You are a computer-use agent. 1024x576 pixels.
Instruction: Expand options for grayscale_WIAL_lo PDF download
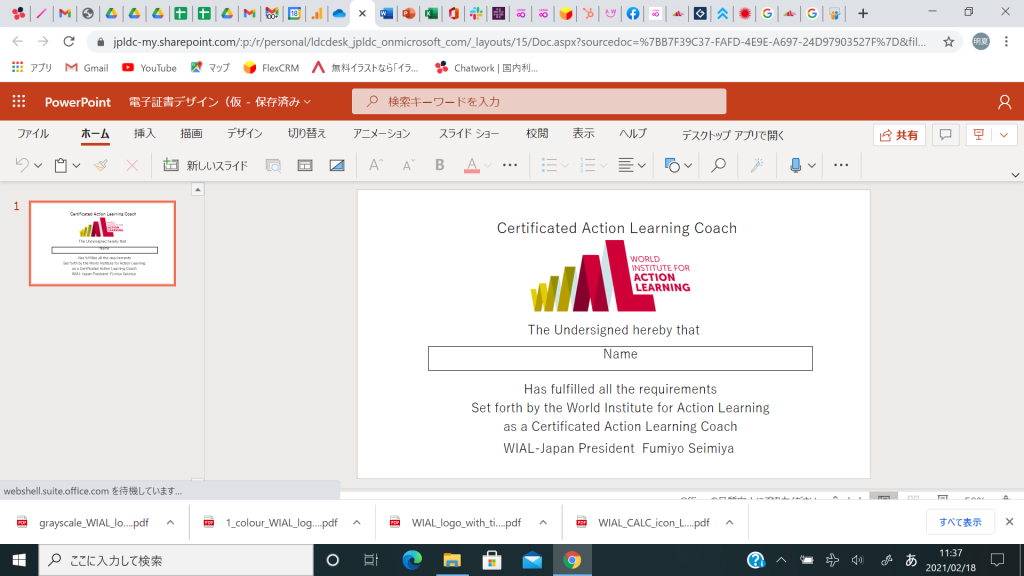pyautogui.click(x=170, y=522)
